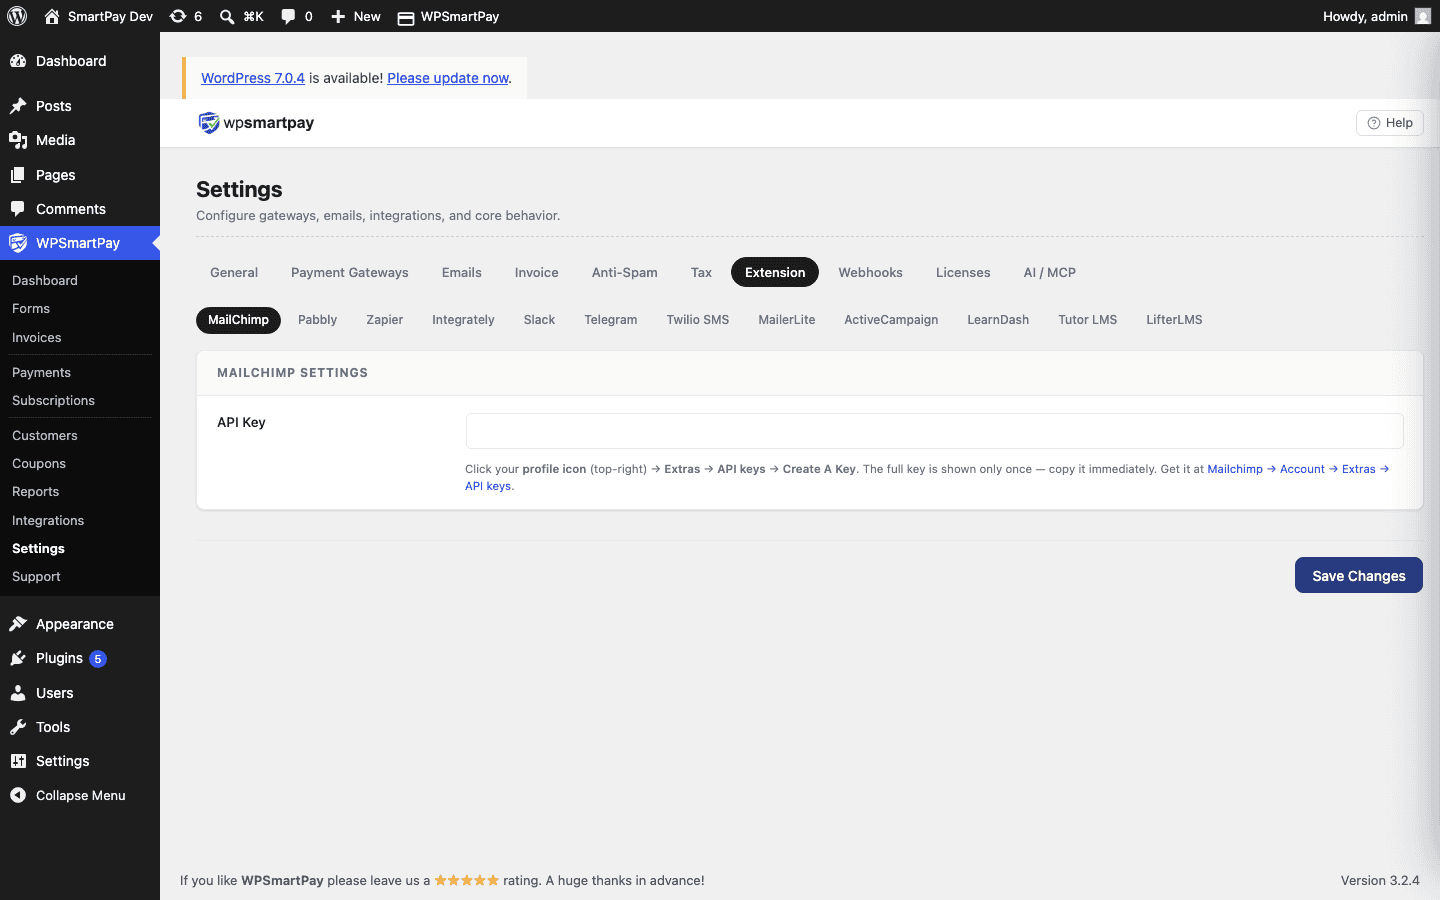
Task: Open the WordPress logo menu
Action: (17, 16)
